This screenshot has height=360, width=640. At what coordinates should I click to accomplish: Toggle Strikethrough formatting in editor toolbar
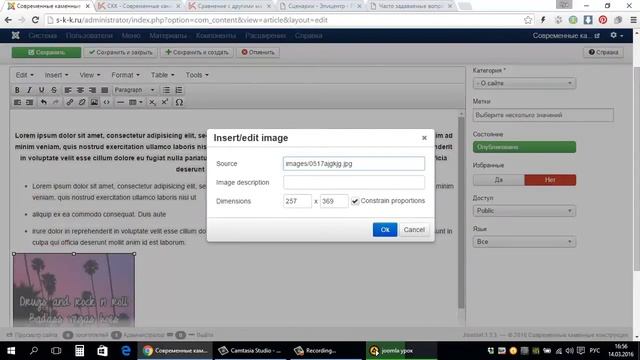(54, 90)
